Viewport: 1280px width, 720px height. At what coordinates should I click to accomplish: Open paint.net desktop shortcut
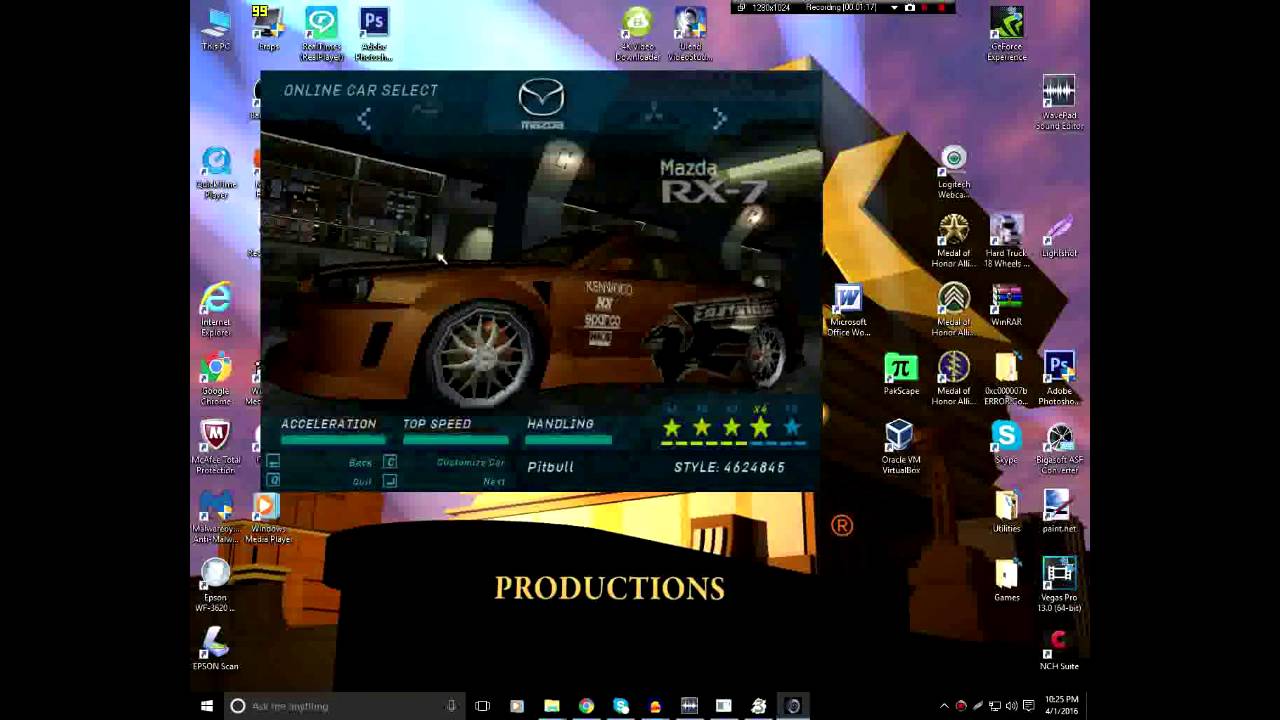coord(1059,512)
